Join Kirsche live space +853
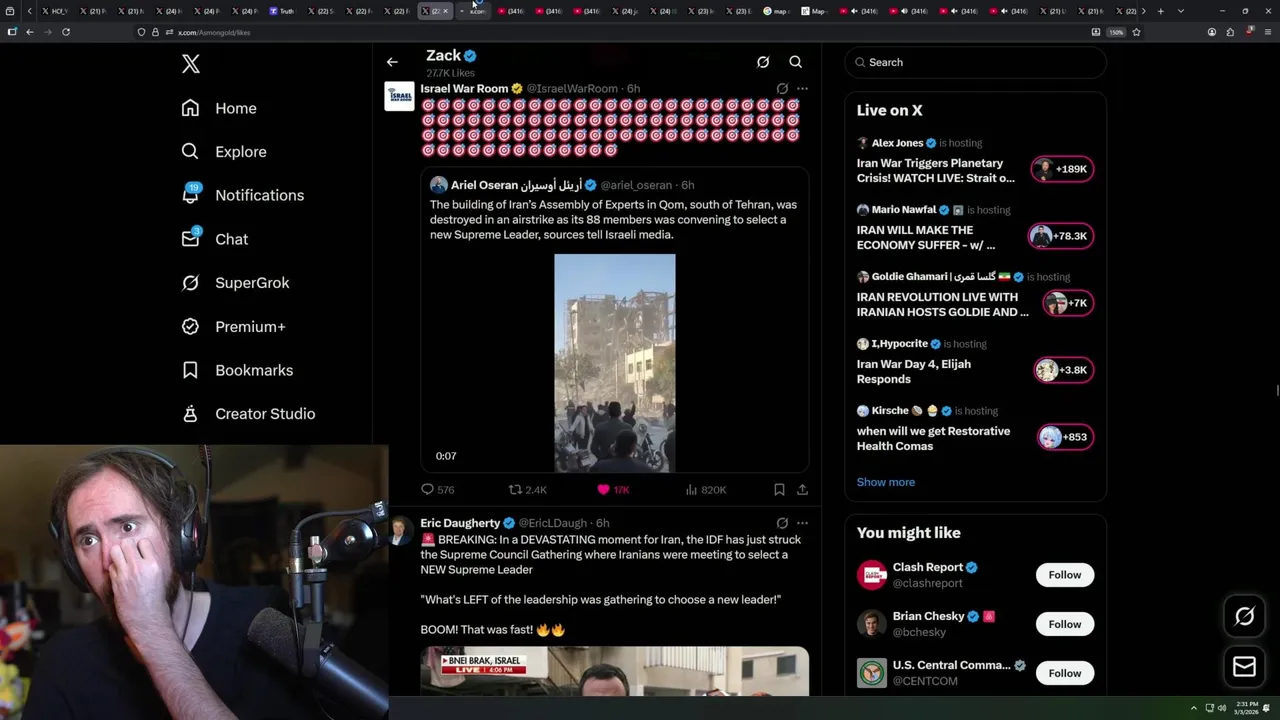This screenshot has width=1280, height=720. click(1064, 437)
